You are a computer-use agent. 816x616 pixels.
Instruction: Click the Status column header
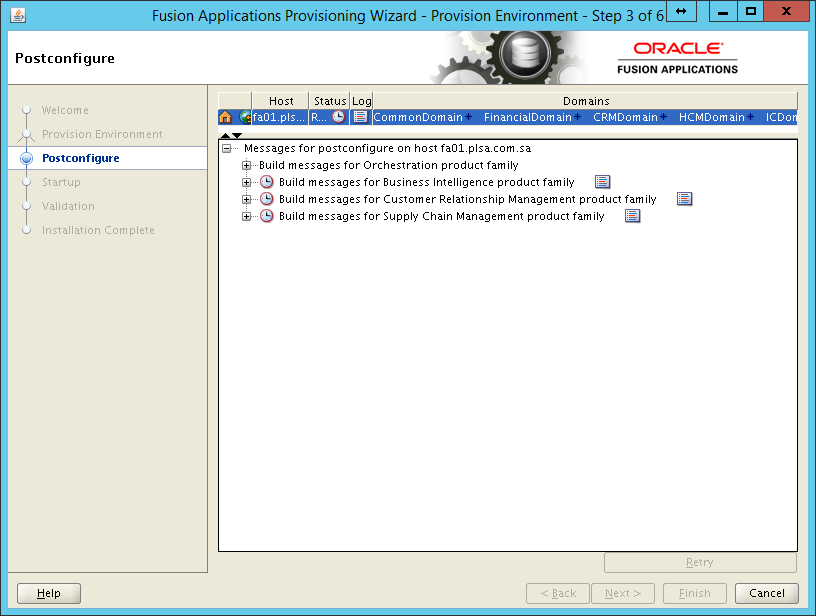(329, 101)
